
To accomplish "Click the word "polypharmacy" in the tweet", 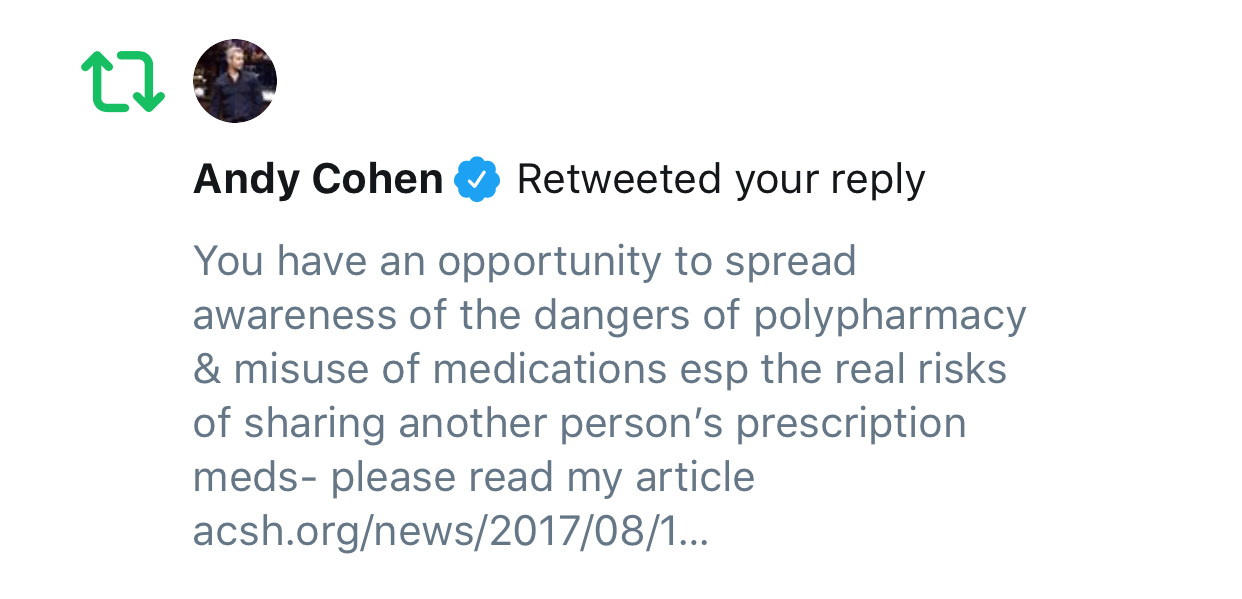I will [890, 316].
